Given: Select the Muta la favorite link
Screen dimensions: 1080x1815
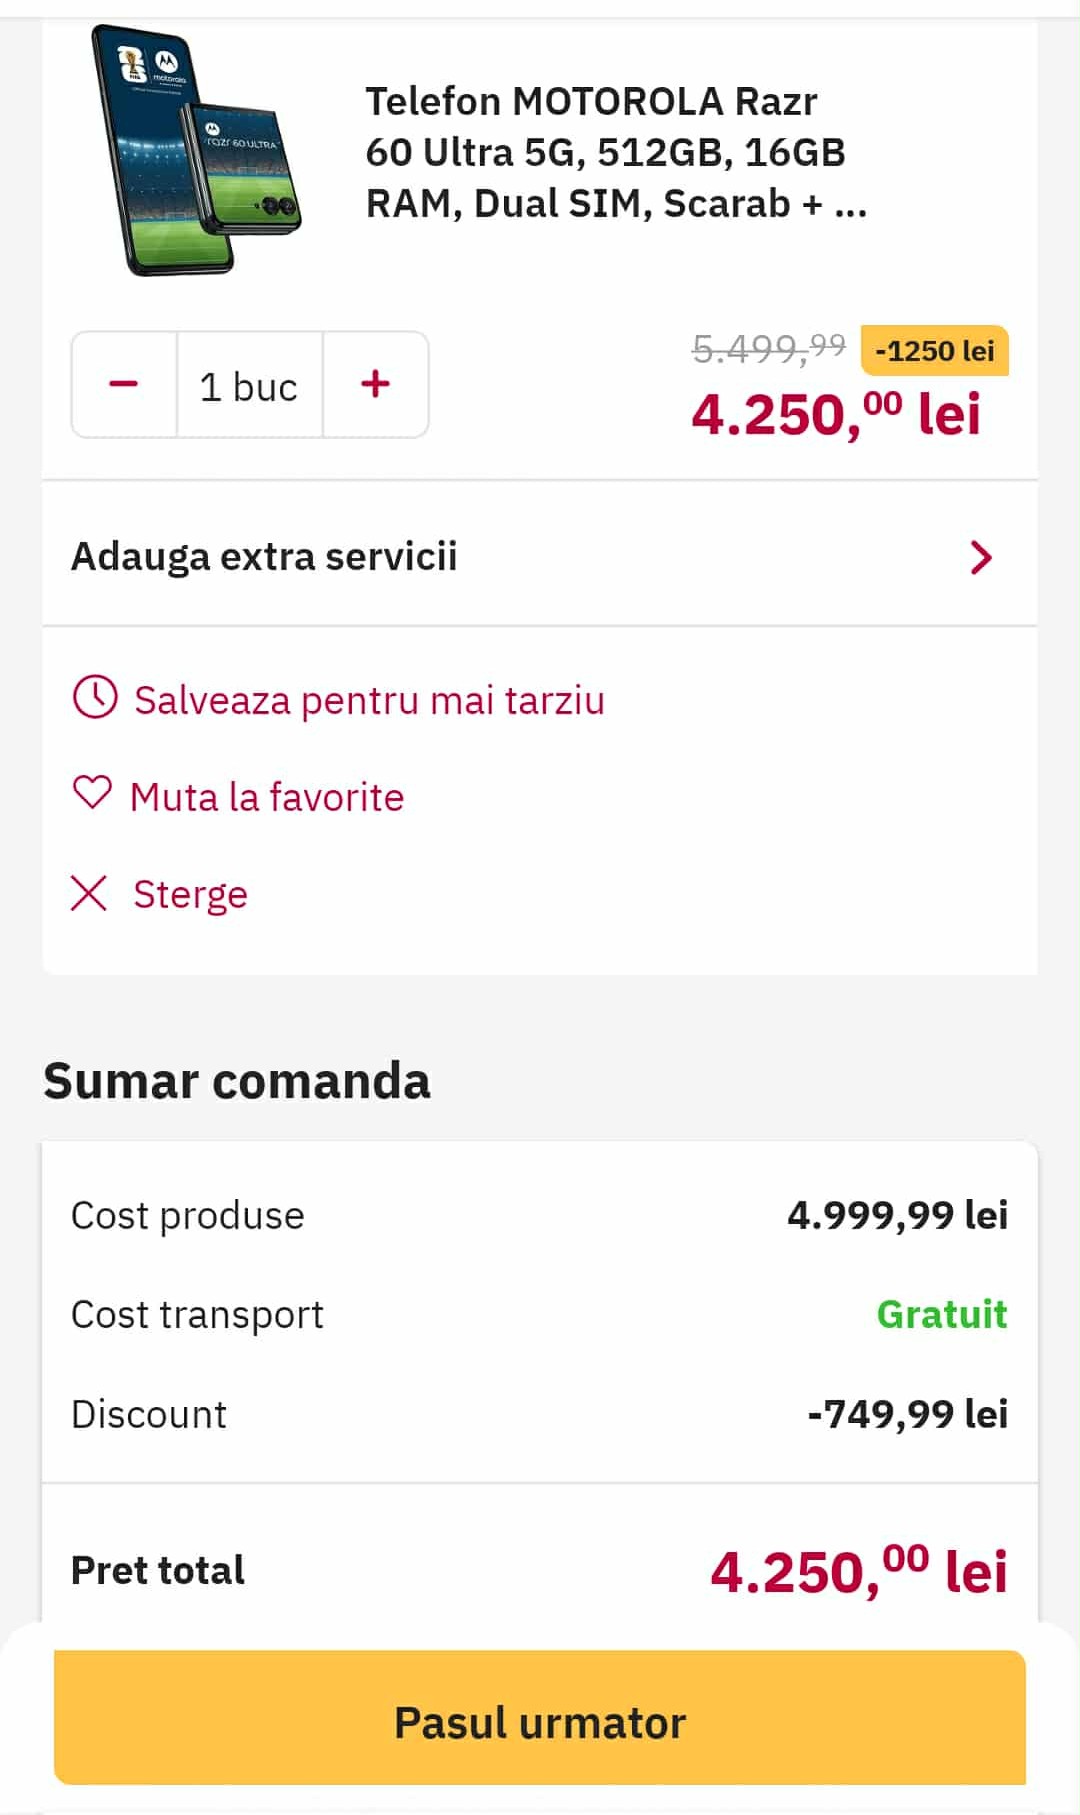Looking at the screenshot, I should [x=267, y=797].
